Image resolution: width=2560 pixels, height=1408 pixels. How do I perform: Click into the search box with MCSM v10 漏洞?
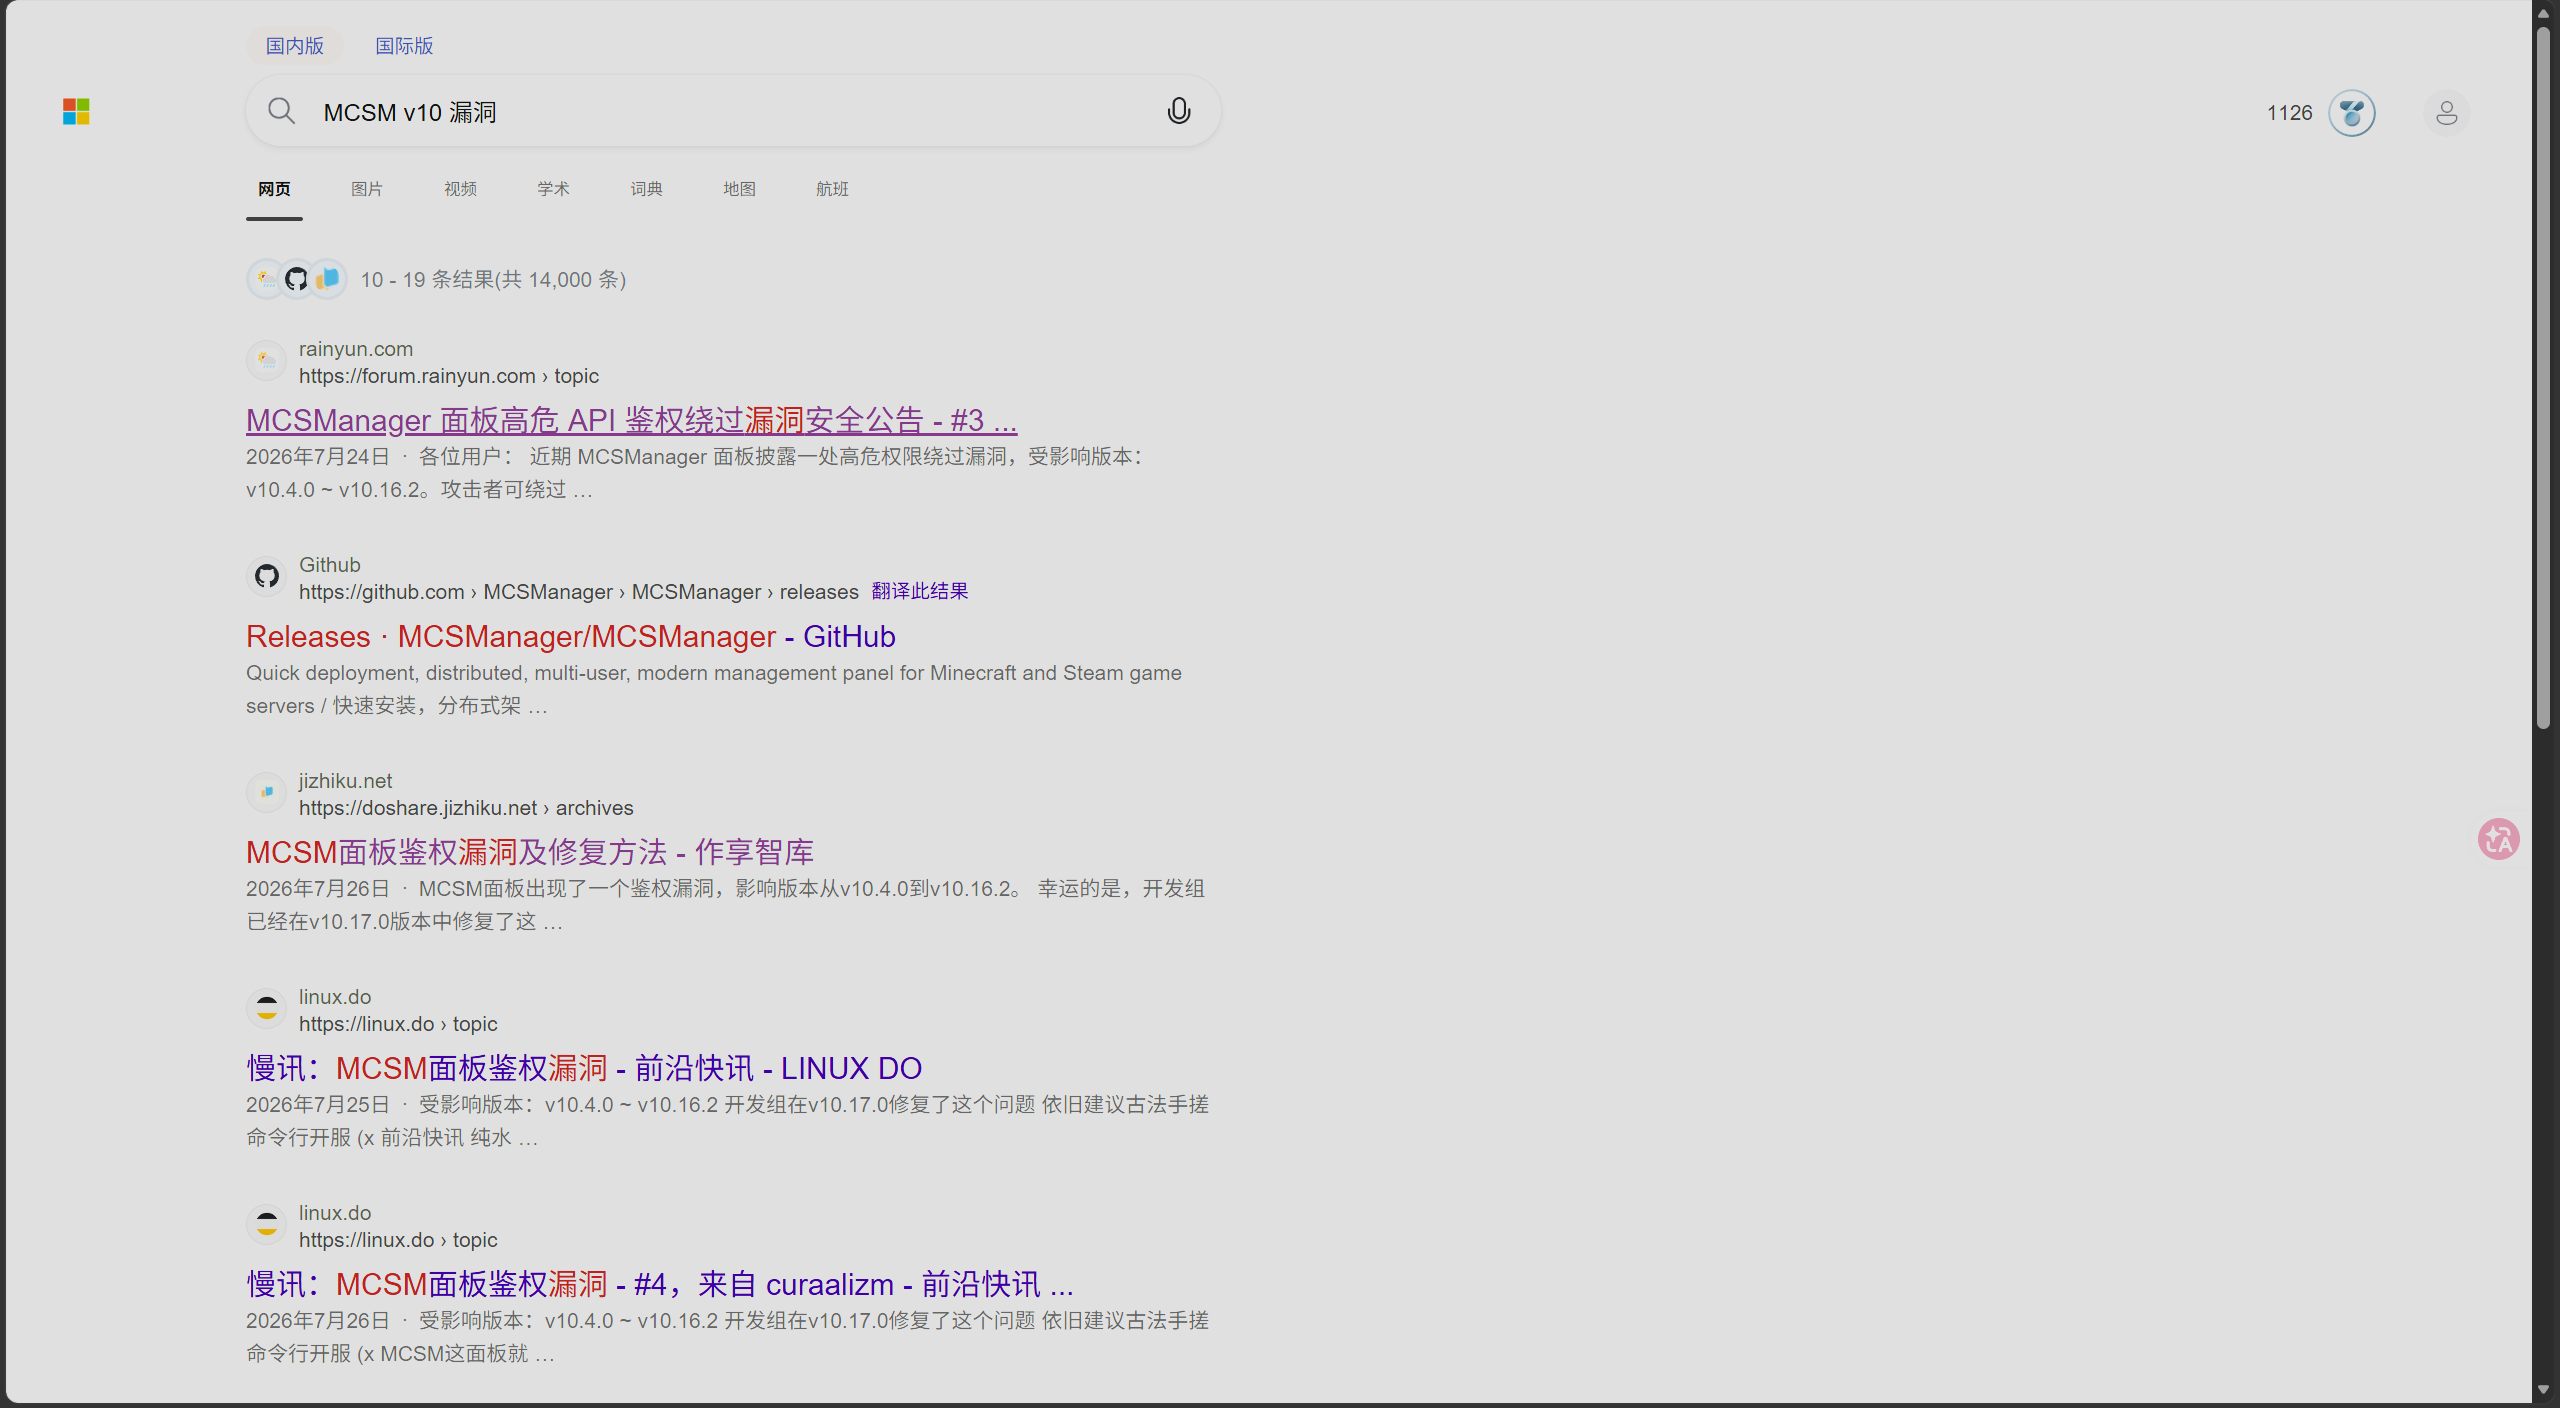(733, 111)
